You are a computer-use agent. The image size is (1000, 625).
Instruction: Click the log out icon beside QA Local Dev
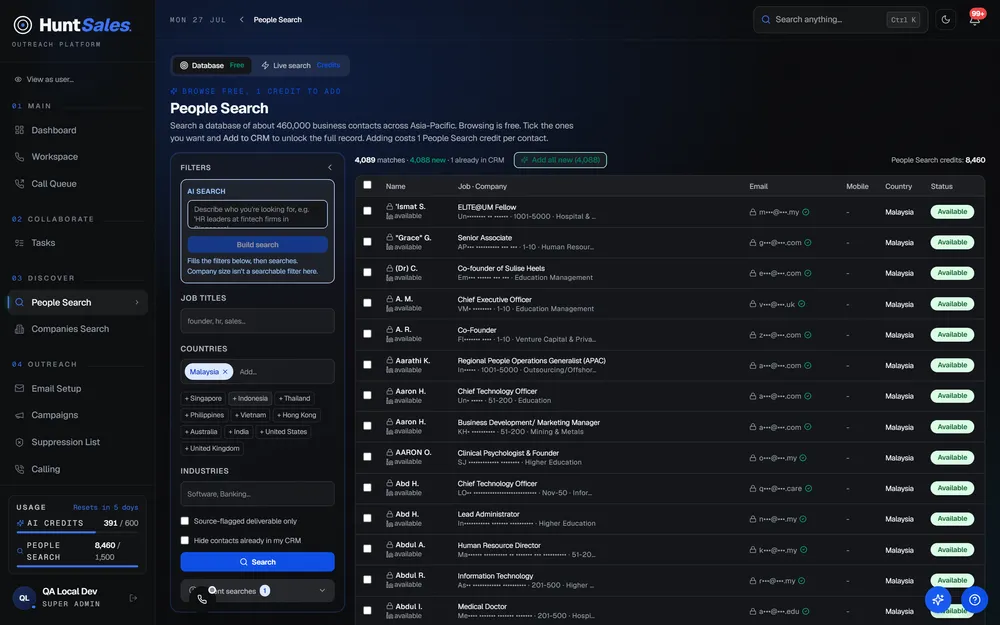(133, 598)
